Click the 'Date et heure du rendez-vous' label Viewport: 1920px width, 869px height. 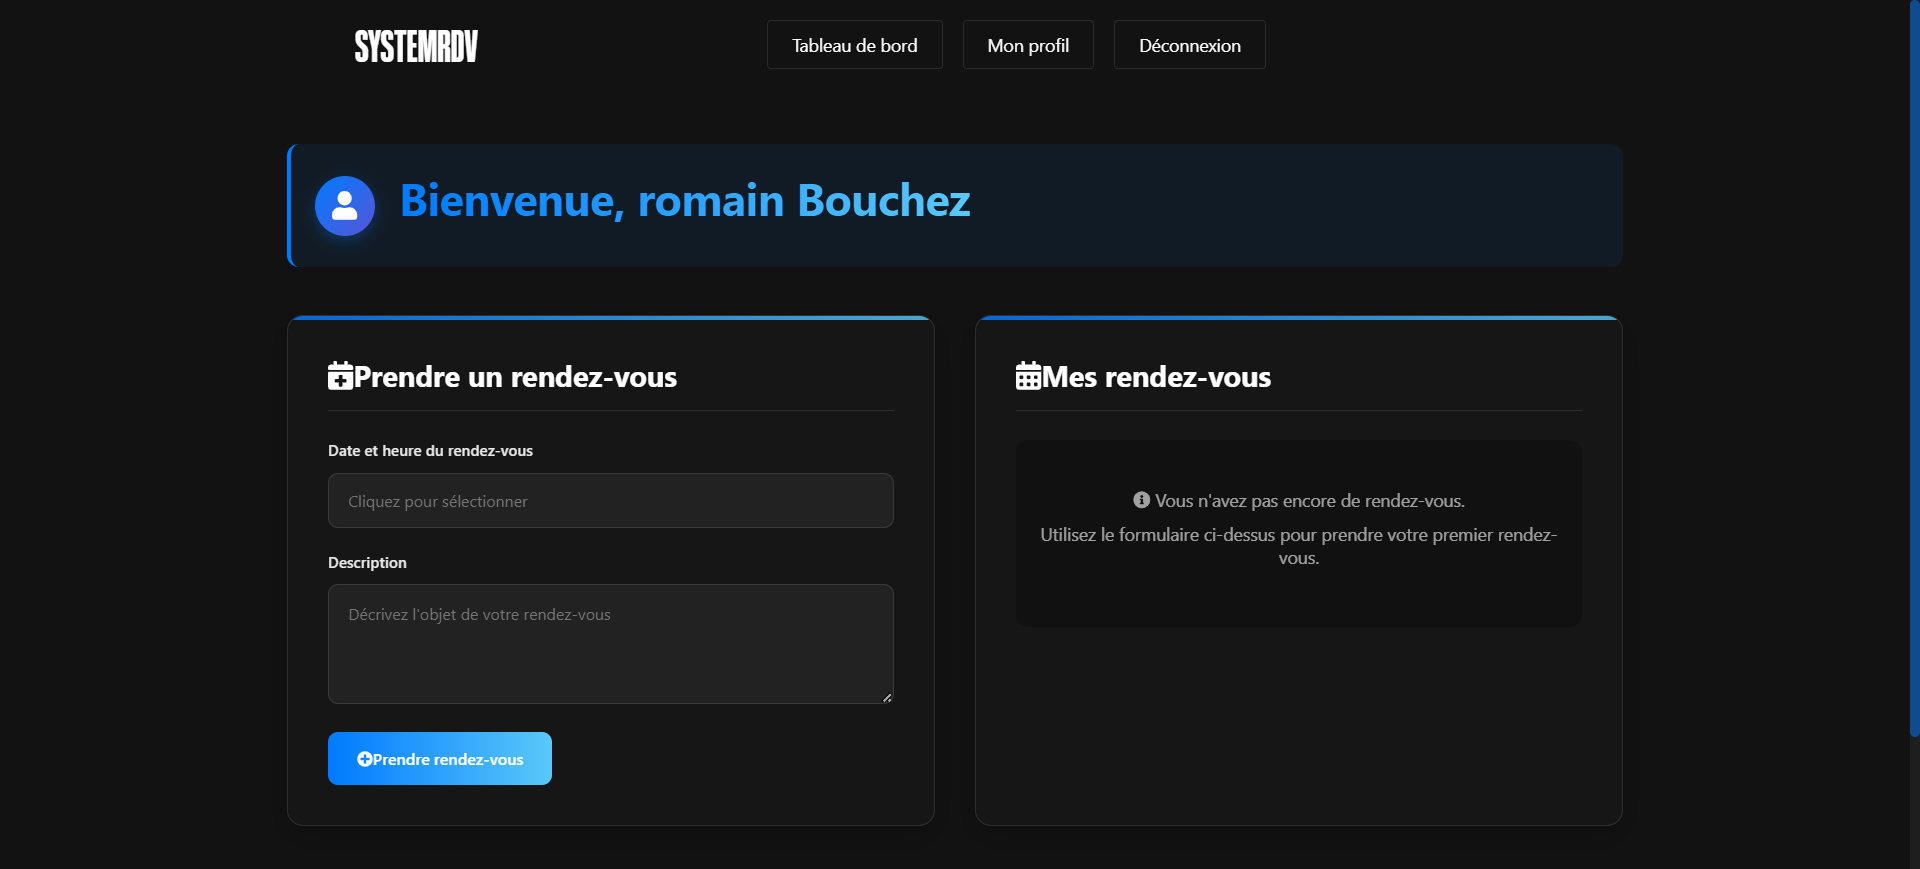click(430, 451)
